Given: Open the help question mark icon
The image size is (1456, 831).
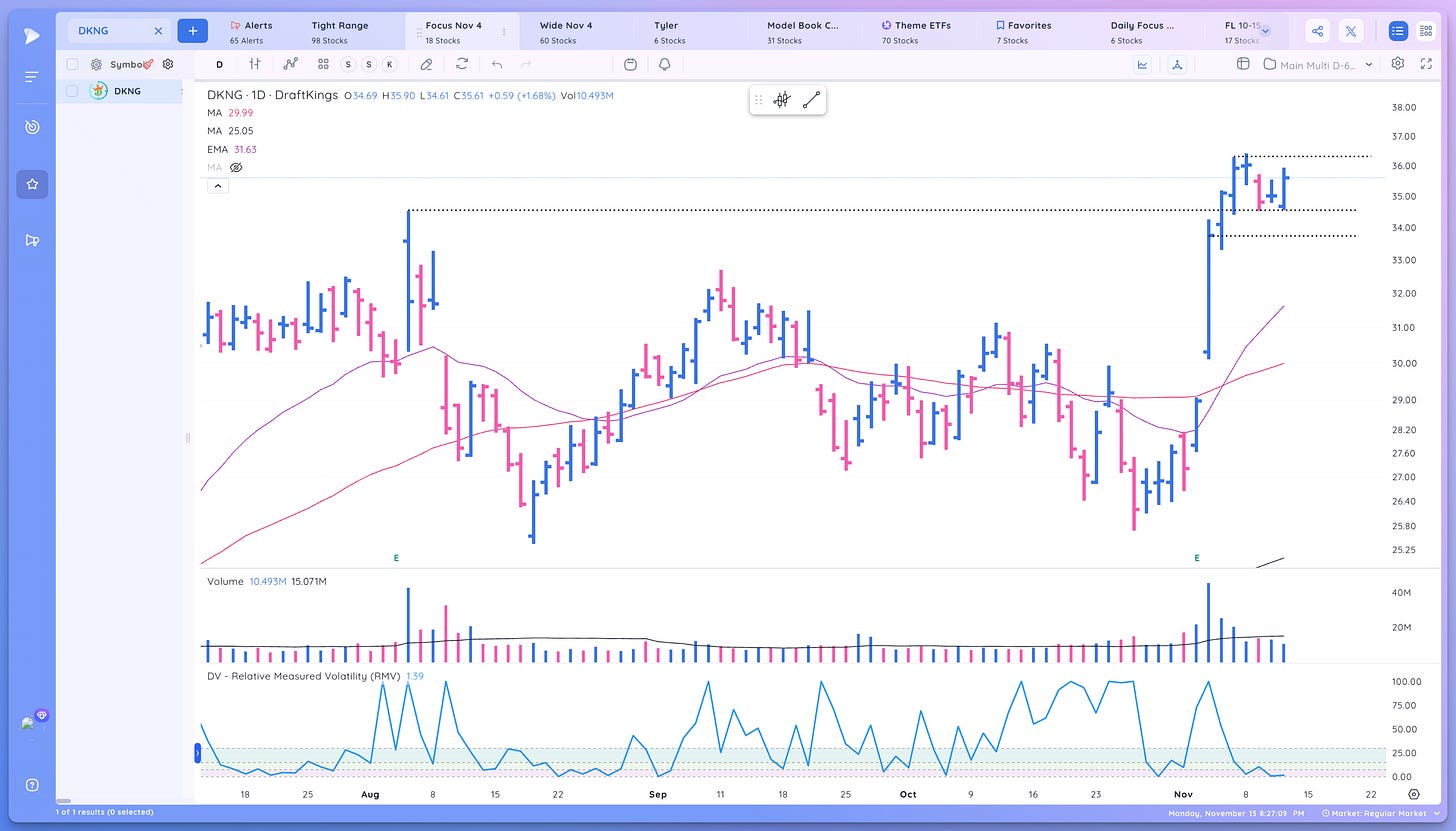Looking at the screenshot, I should (x=32, y=785).
